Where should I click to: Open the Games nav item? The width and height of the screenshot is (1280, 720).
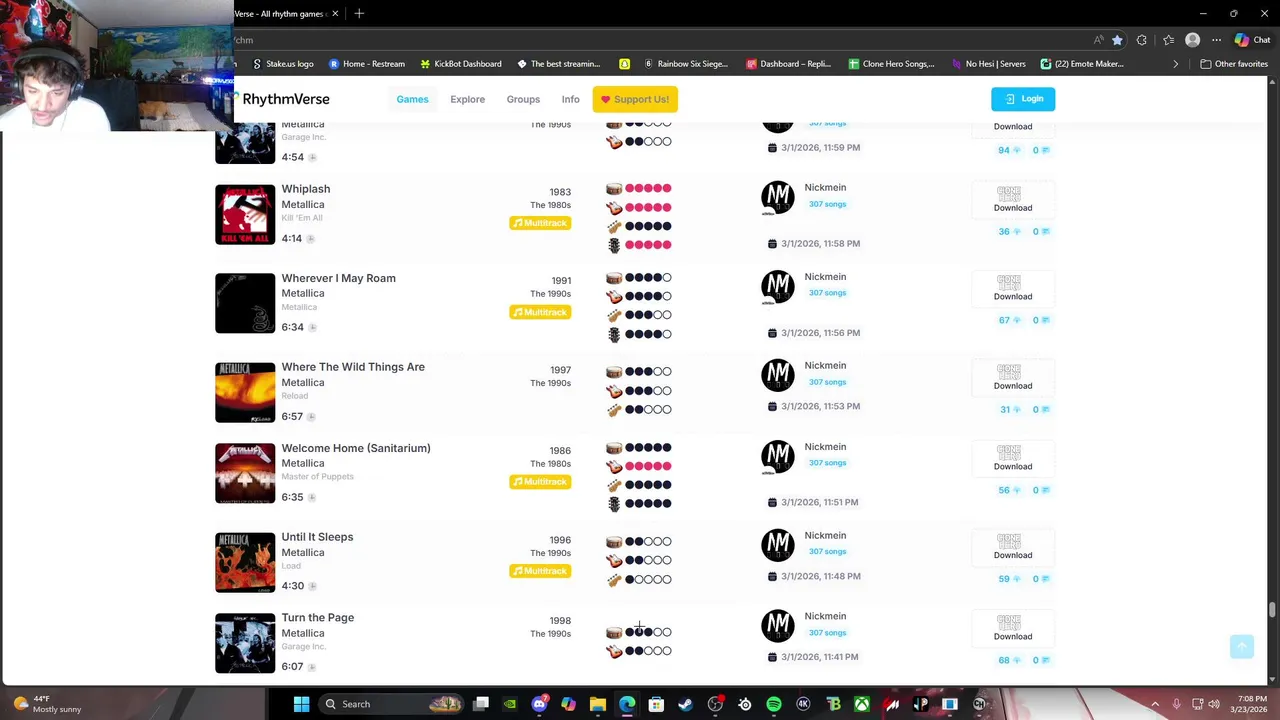tap(412, 99)
